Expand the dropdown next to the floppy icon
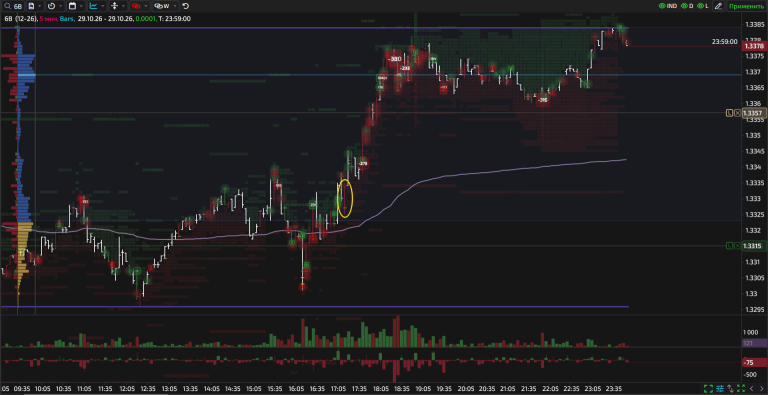The width and height of the screenshot is (768, 395). pyautogui.click(x=40, y=6)
